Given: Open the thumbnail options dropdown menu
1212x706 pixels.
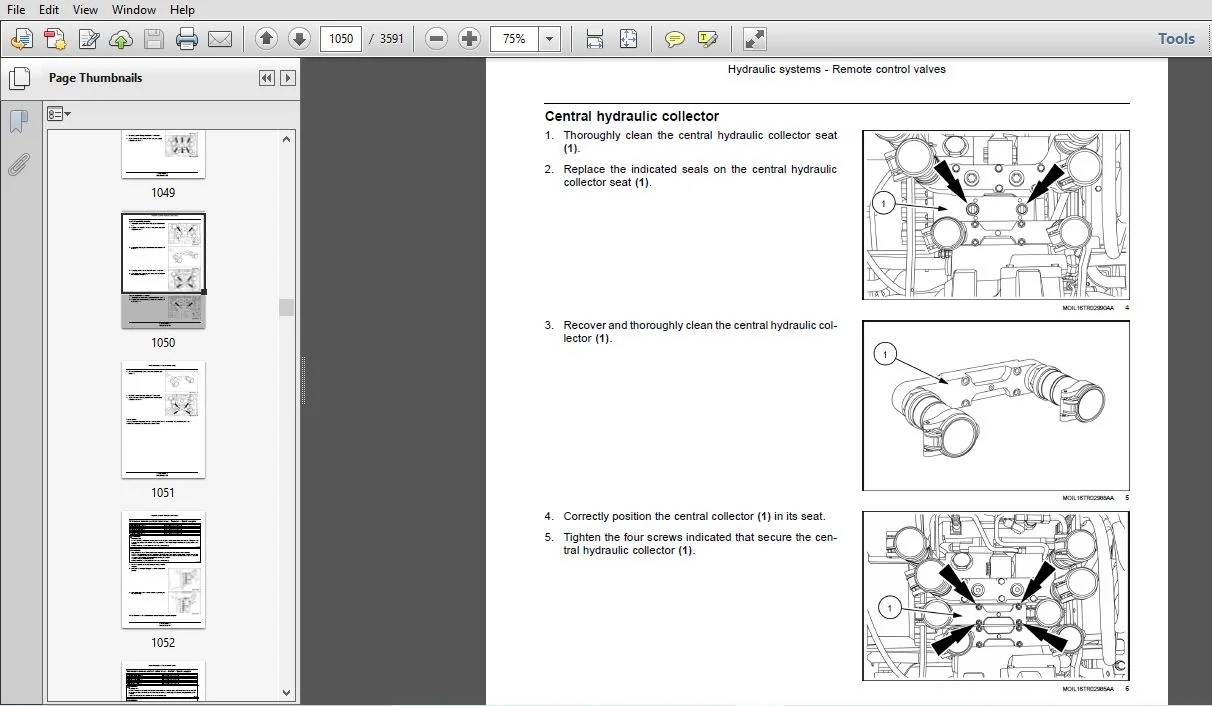Looking at the screenshot, I should (x=59, y=114).
